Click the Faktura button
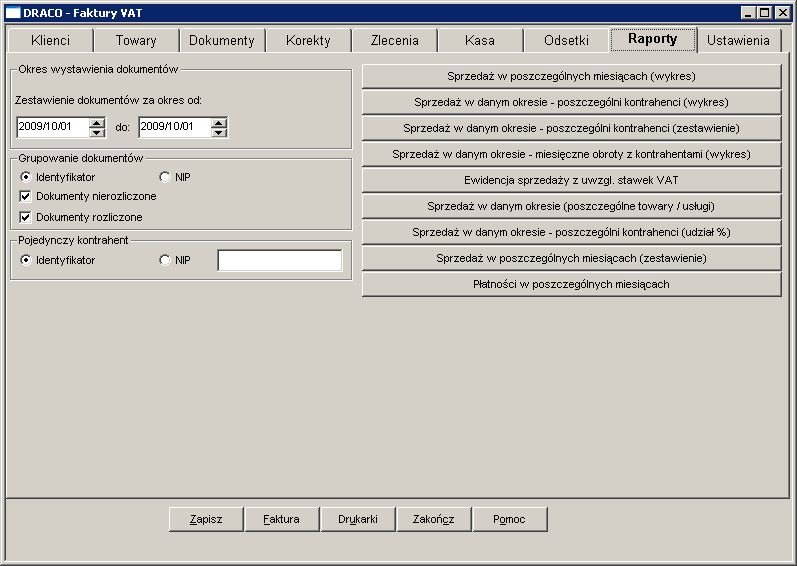Screen dimensions: 797x566 click(282, 519)
